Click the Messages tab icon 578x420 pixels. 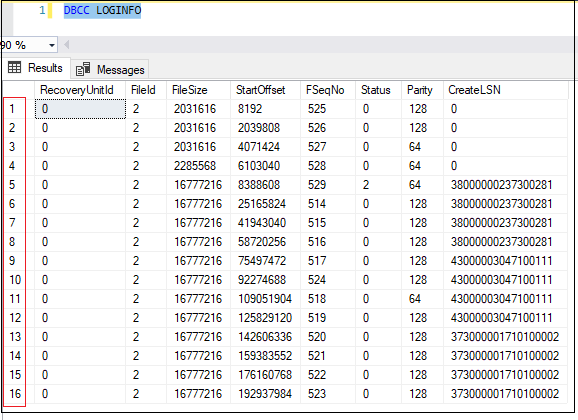tap(83, 69)
